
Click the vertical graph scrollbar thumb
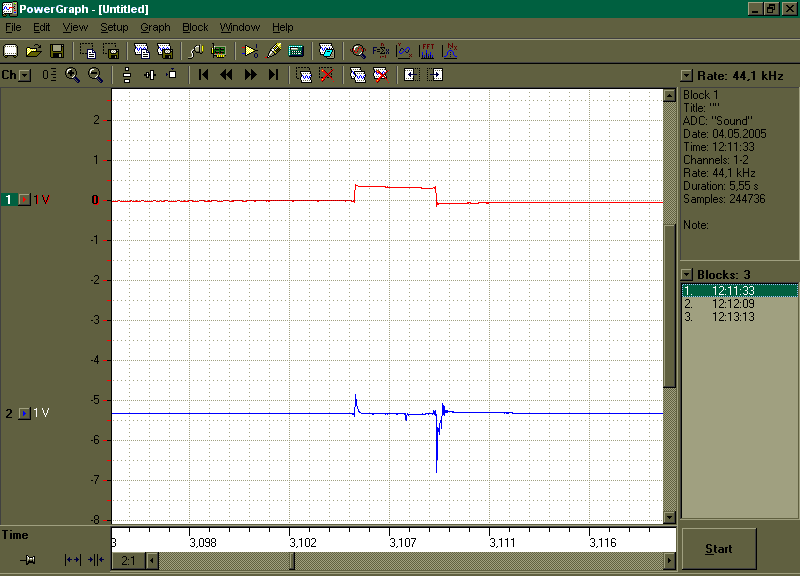(x=669, y=305)
